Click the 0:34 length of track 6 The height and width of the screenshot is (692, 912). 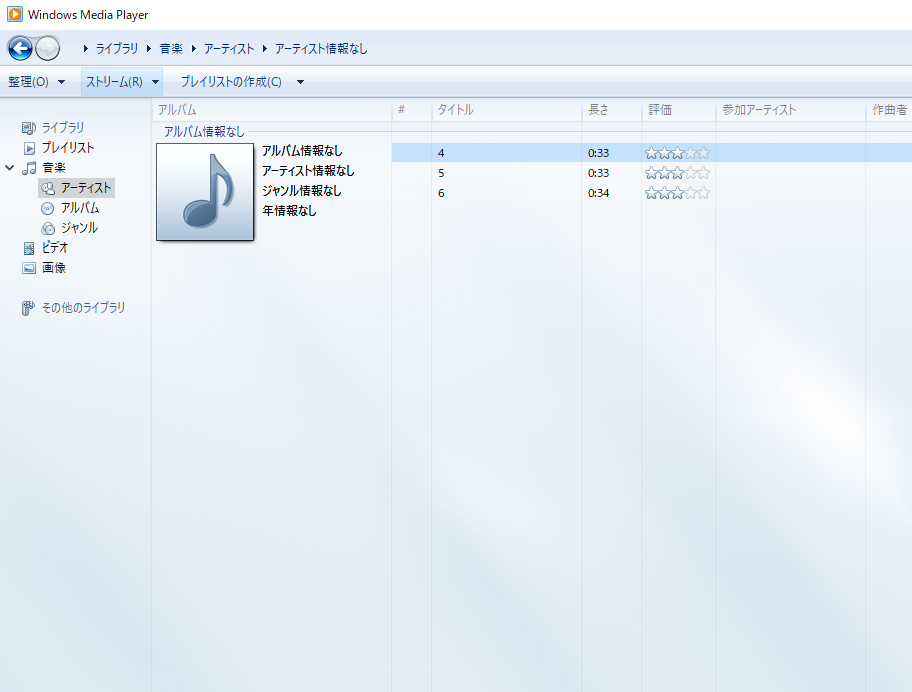click(598, 193)
